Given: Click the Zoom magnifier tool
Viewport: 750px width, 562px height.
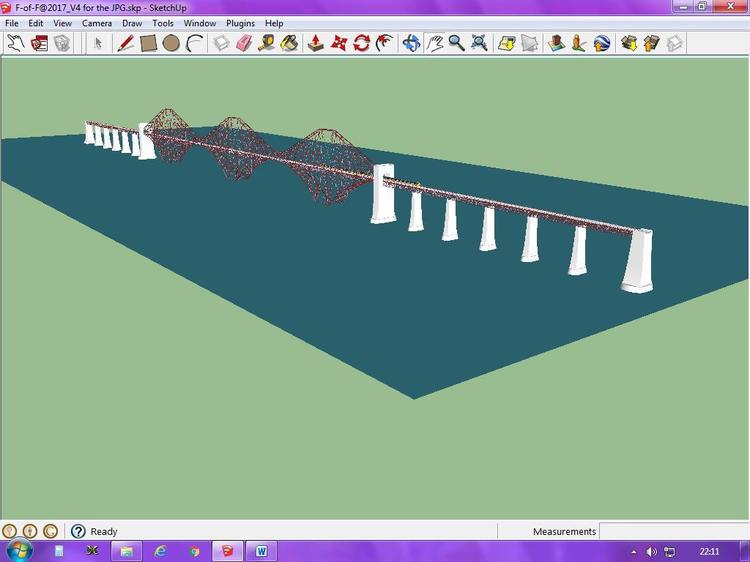Looking at the screenshot, I should coord(456,43).
